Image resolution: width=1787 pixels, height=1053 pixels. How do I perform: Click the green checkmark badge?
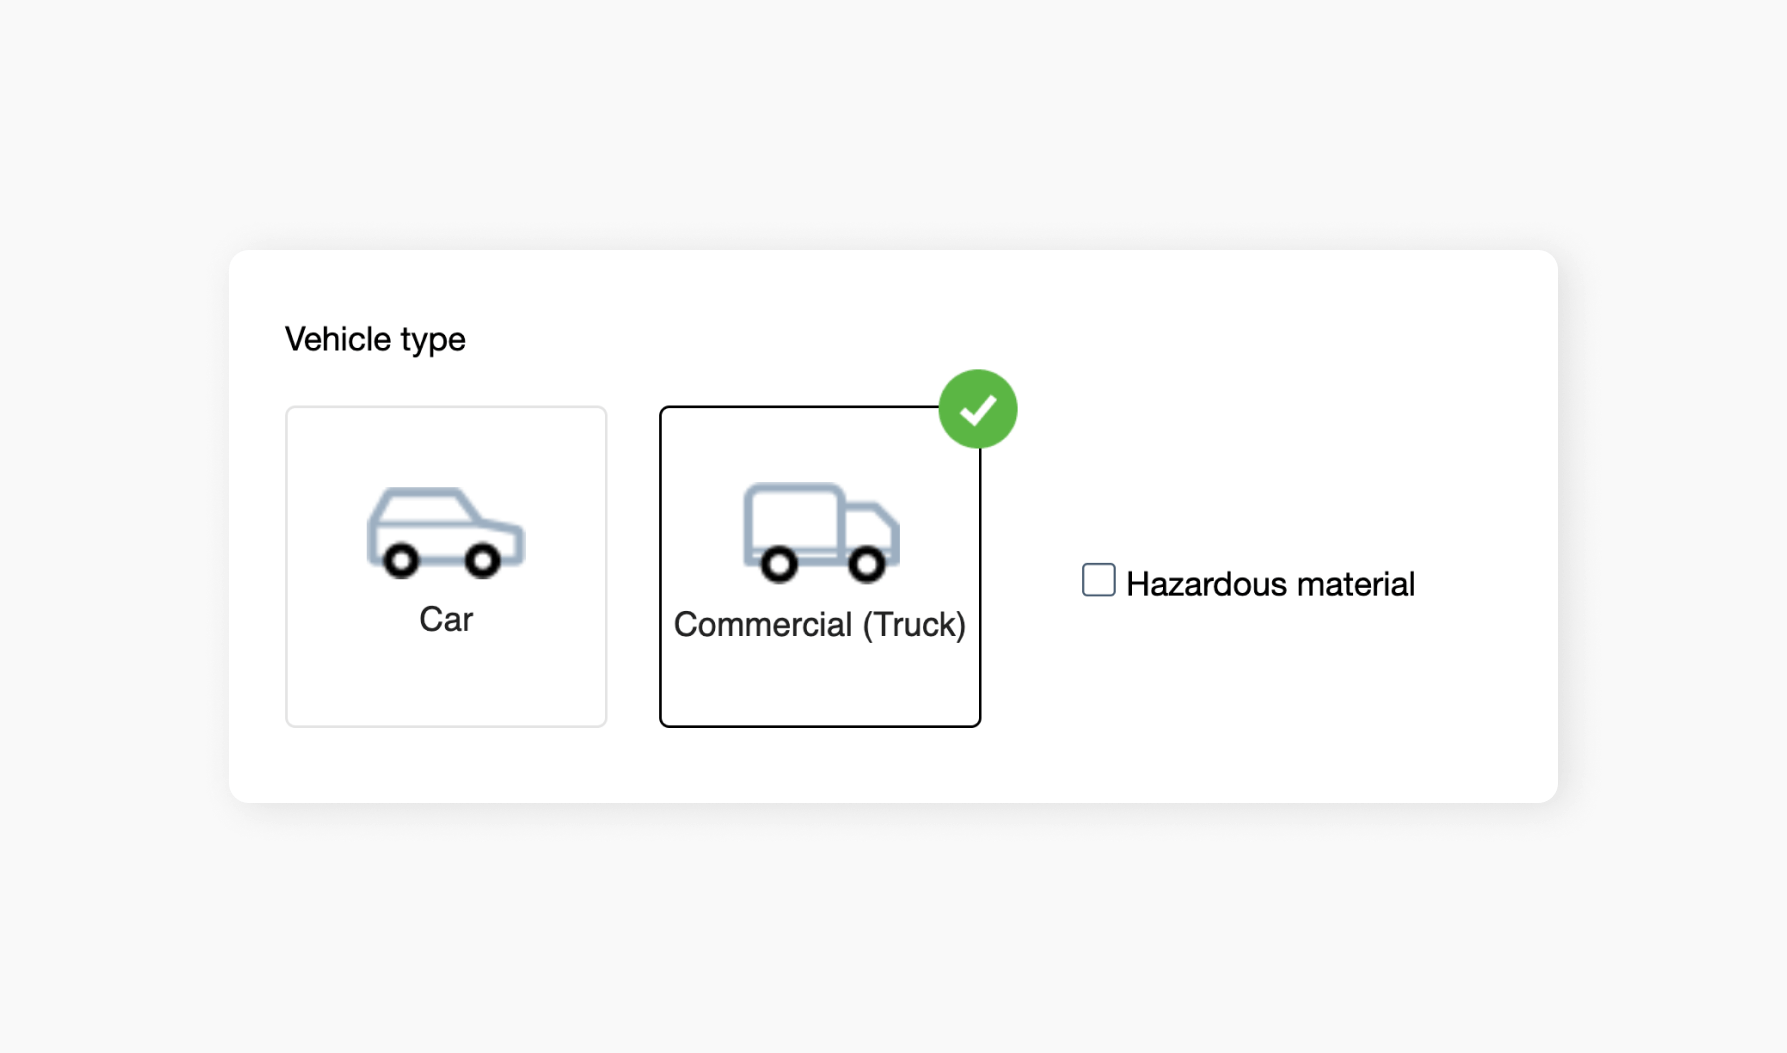[978, 407]
